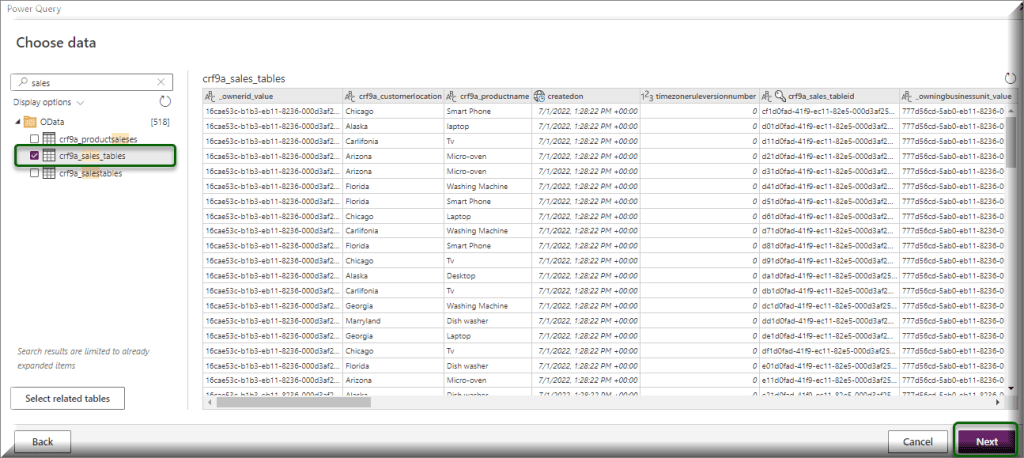Image resolution: width=1024 pixels, height=458 pixels.
Task: Select the crf9a_salestables tree row label
Action: [91, 173]
